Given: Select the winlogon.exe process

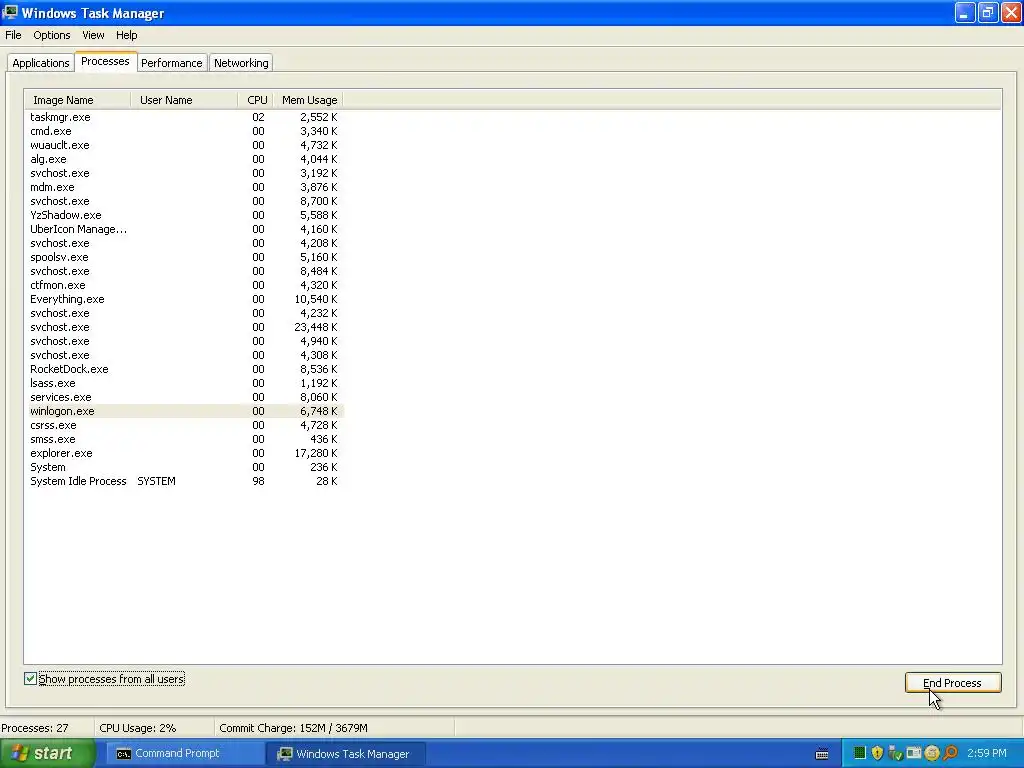Looking at the screenshot, I should click(x=184, y=411).
